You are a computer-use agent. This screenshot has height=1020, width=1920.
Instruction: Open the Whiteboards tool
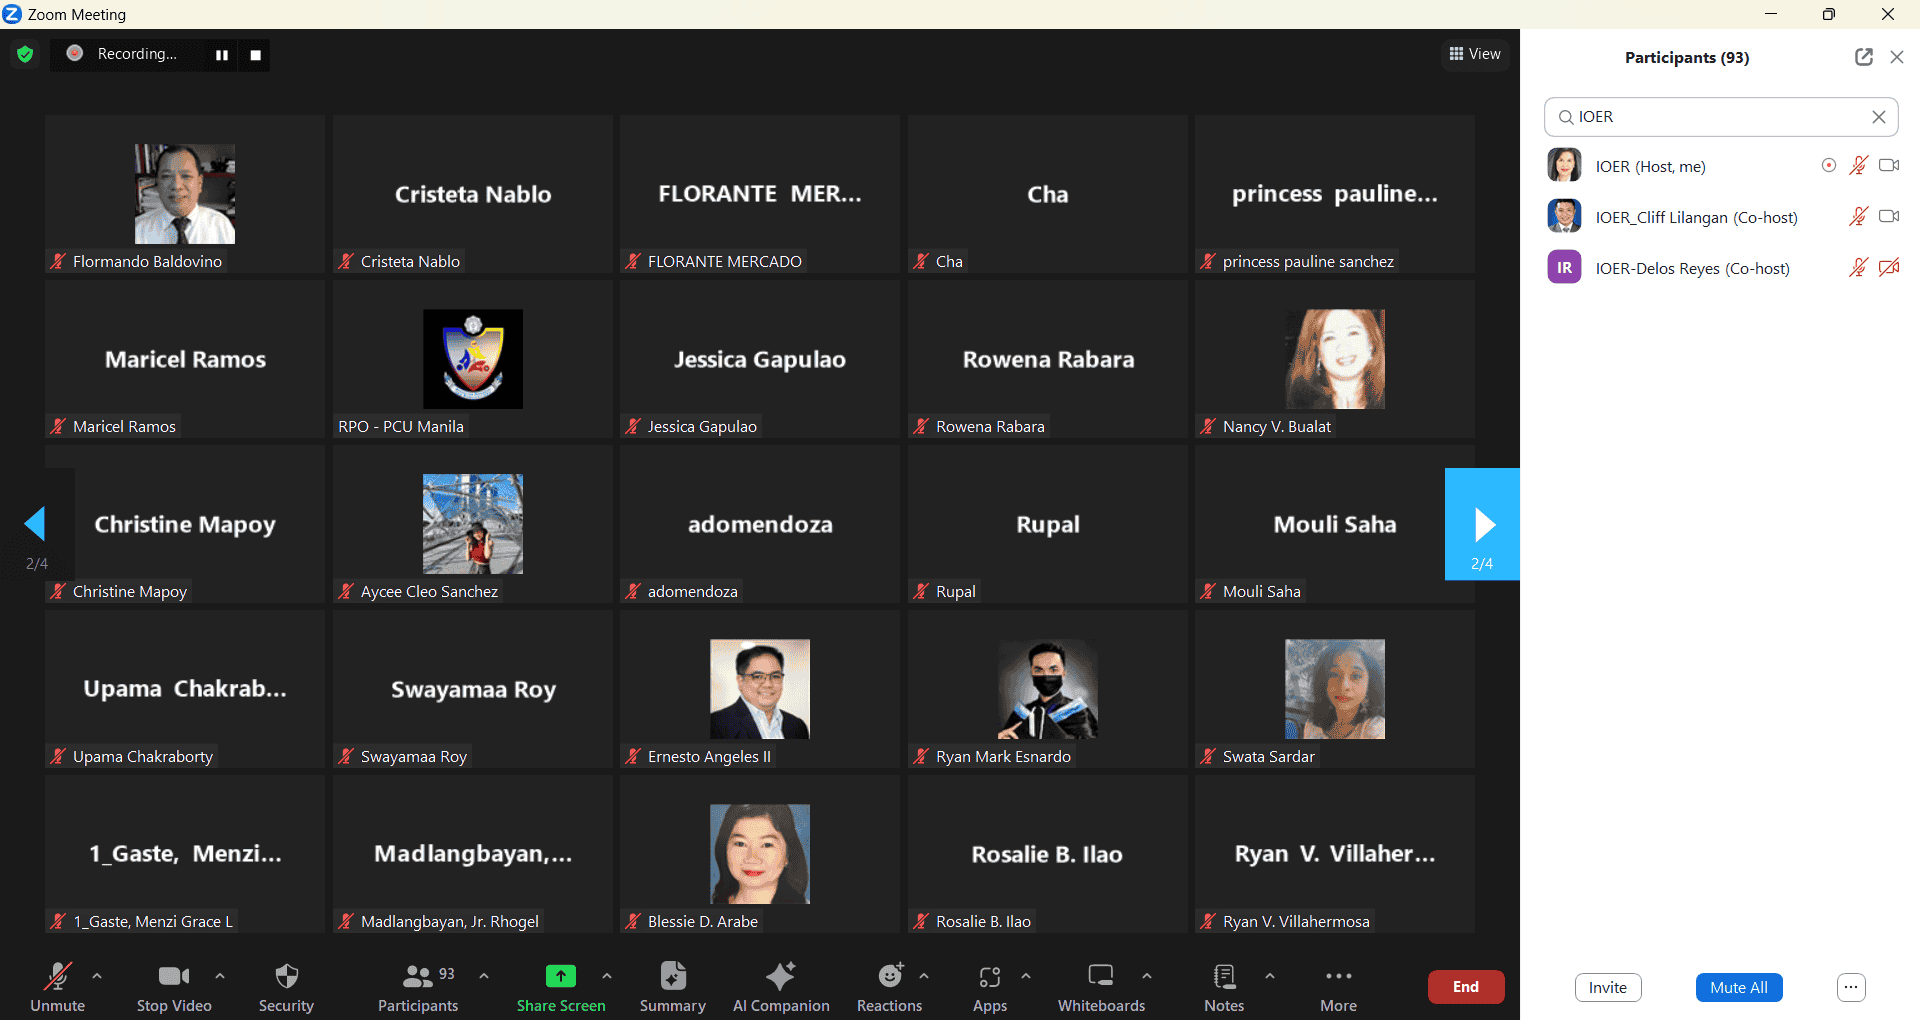click(x=1101, y=986)
